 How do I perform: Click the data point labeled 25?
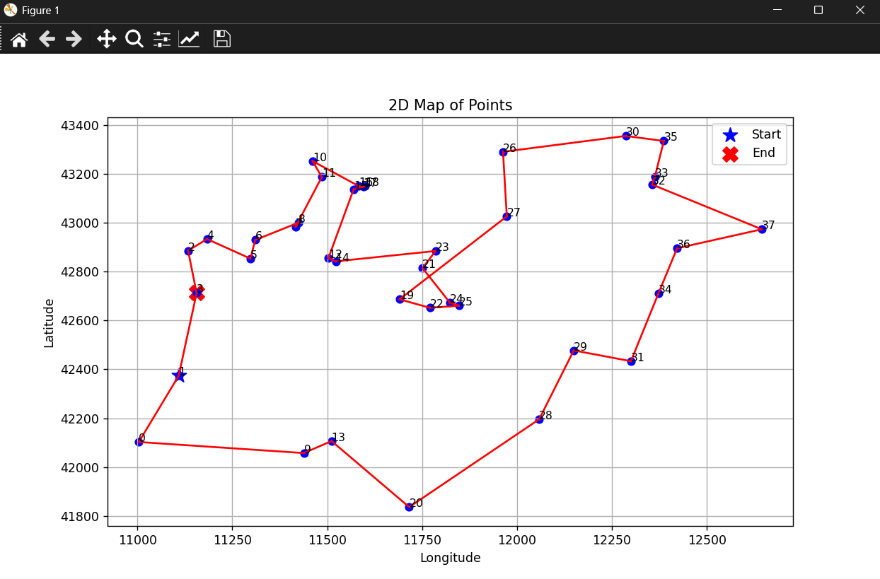pyautogui.click(x=459, y=306)
